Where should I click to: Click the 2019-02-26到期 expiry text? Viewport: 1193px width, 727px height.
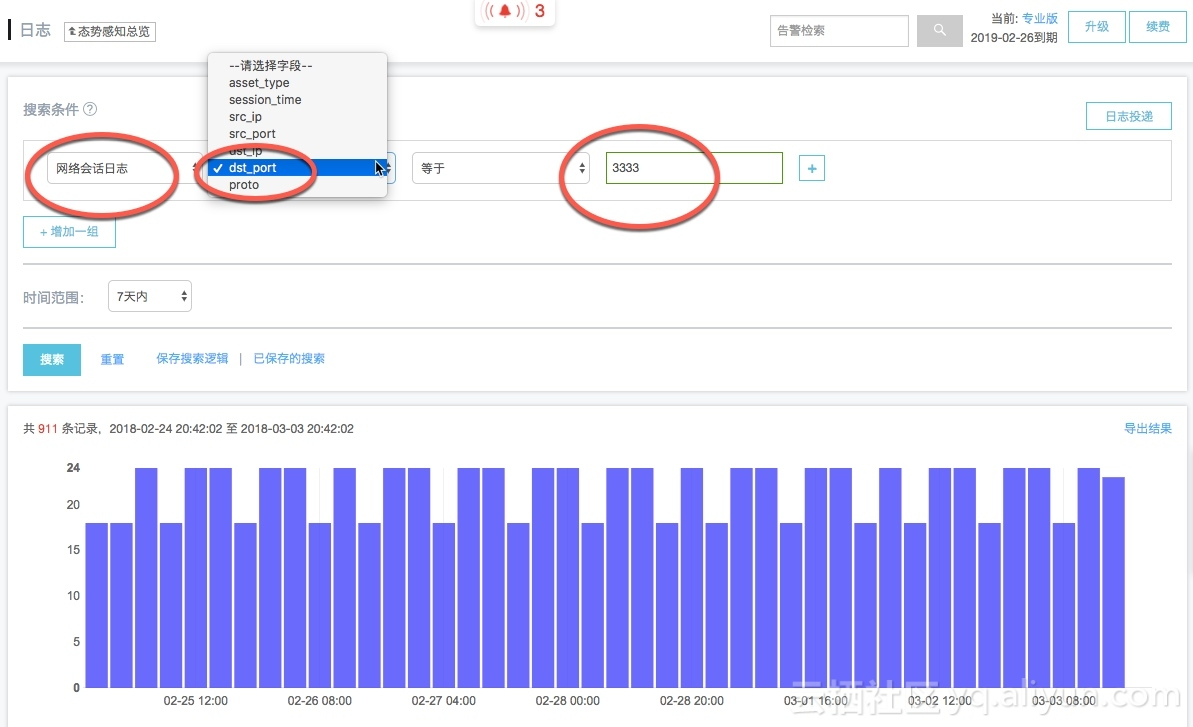pyautogui.click(x=1013, y=37)
